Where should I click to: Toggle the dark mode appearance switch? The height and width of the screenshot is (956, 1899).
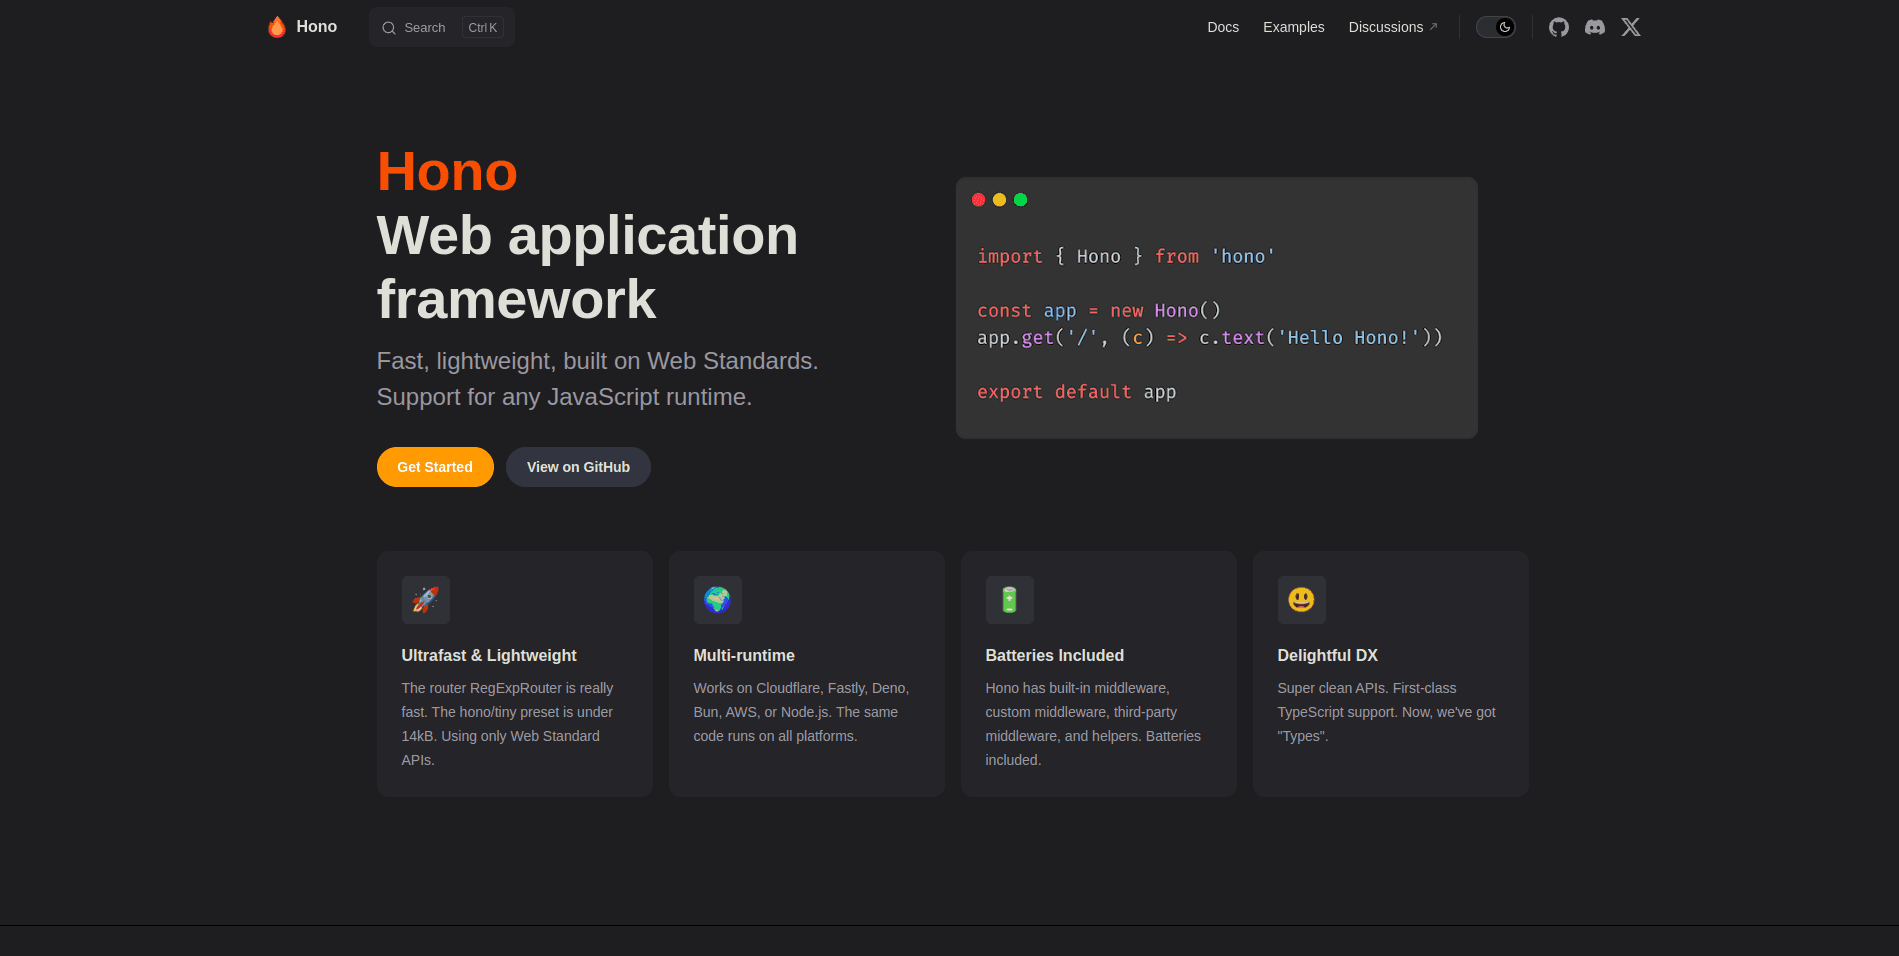(1496, 27)
